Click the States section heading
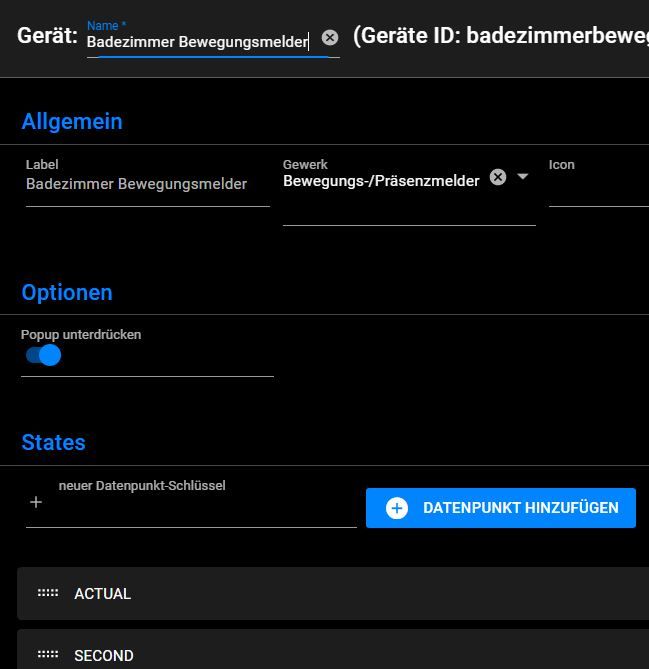 pyautogui.click(x=54, y=443)
